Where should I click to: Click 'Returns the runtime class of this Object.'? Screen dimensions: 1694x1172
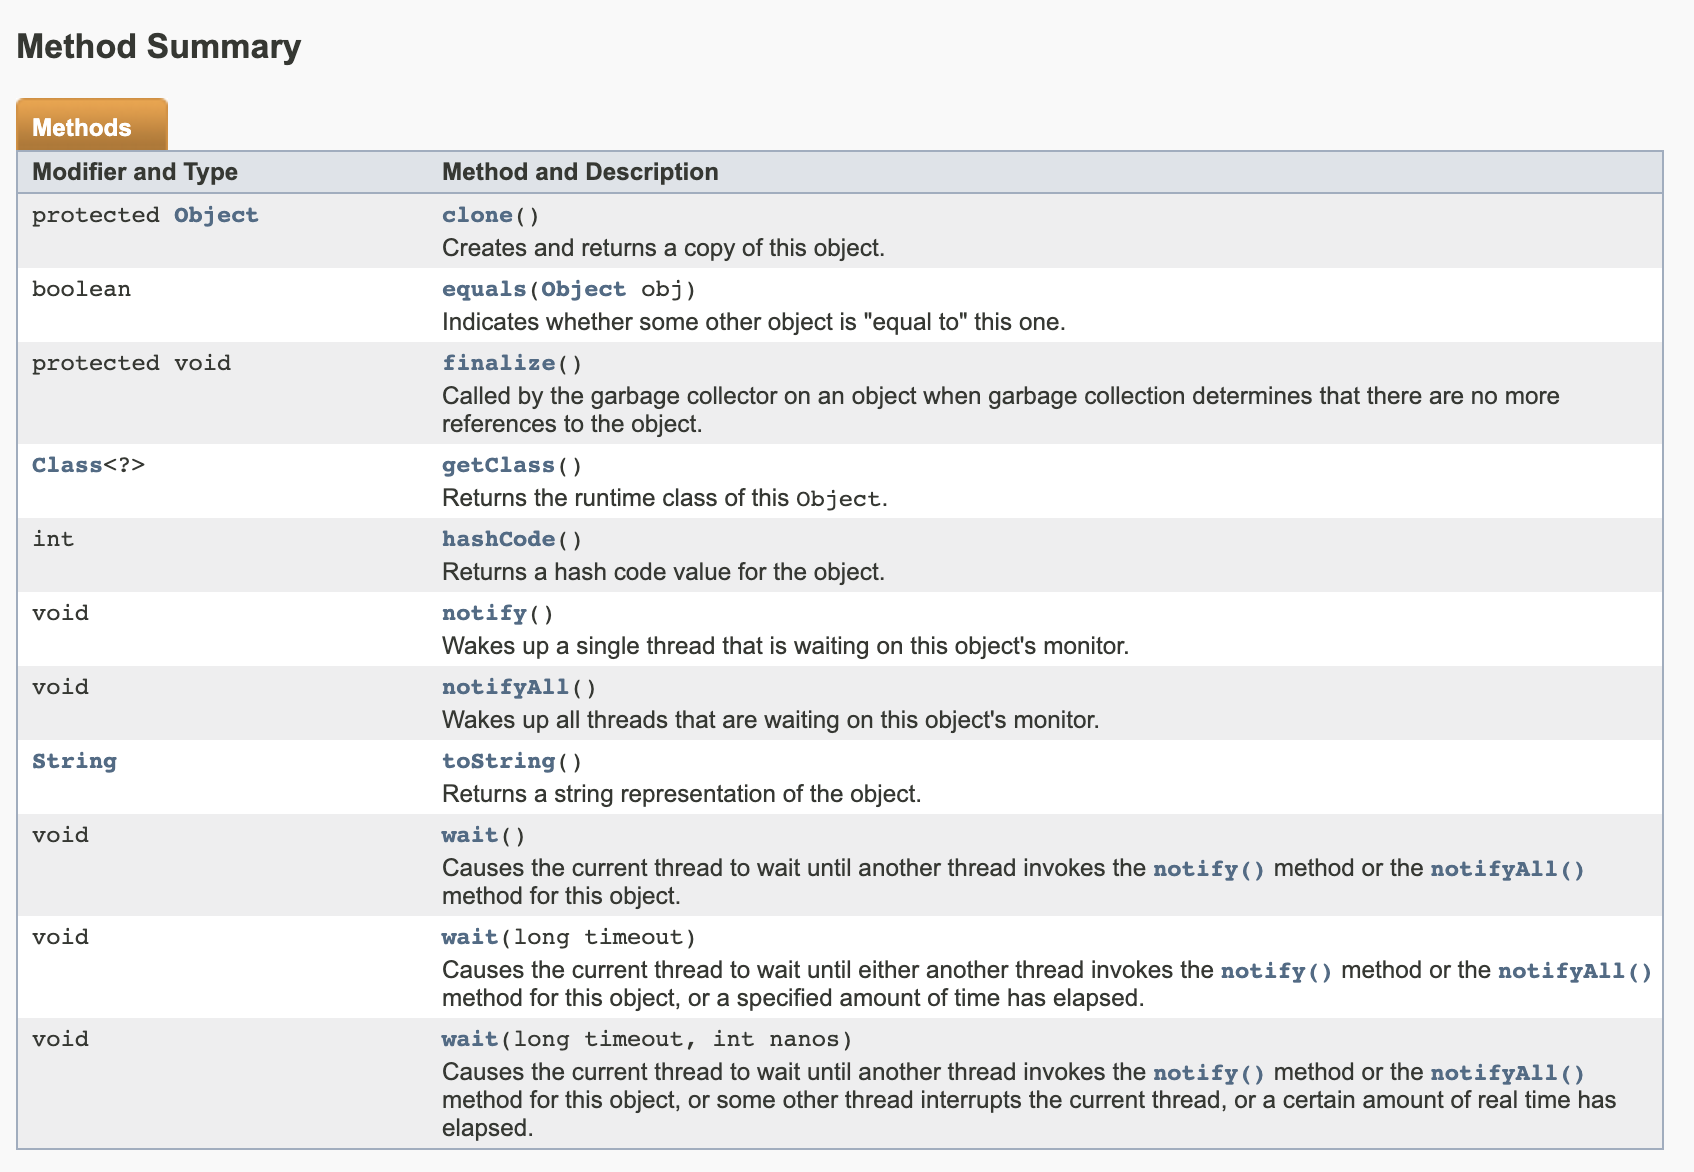tap(664, 498)
